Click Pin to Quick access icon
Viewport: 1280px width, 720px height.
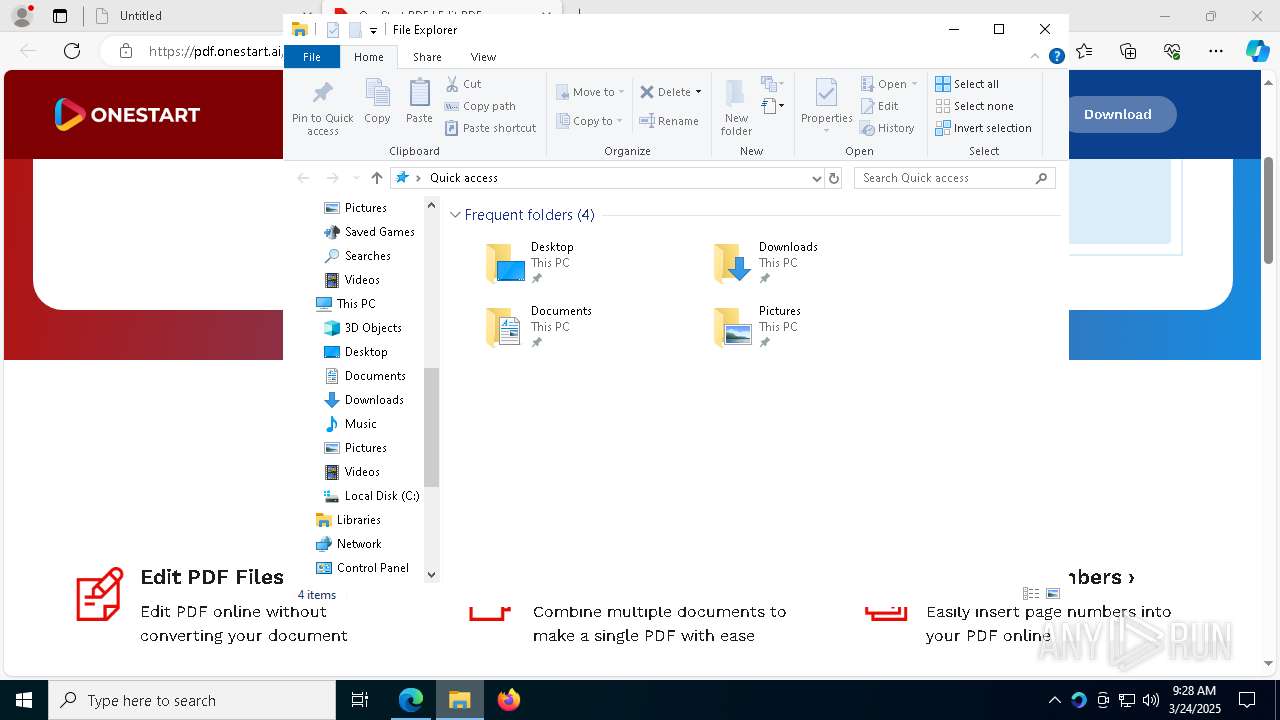(322, 108)
